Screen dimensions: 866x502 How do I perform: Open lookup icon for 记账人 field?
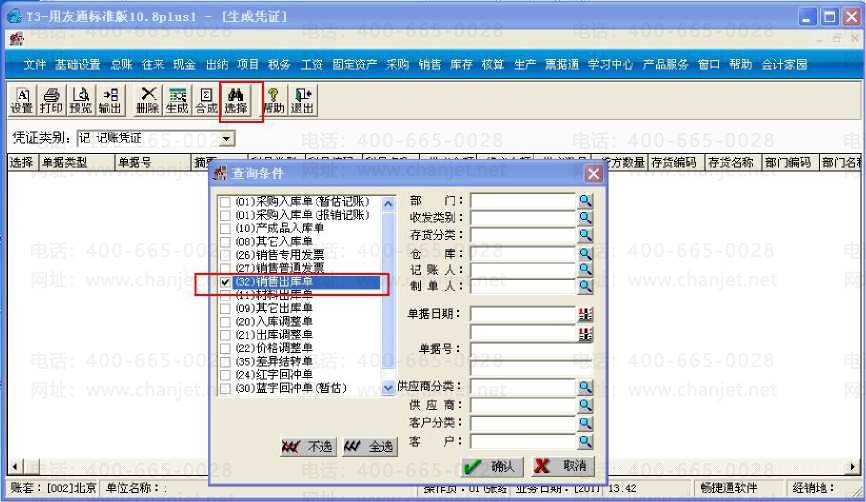[x=585, y=270]
